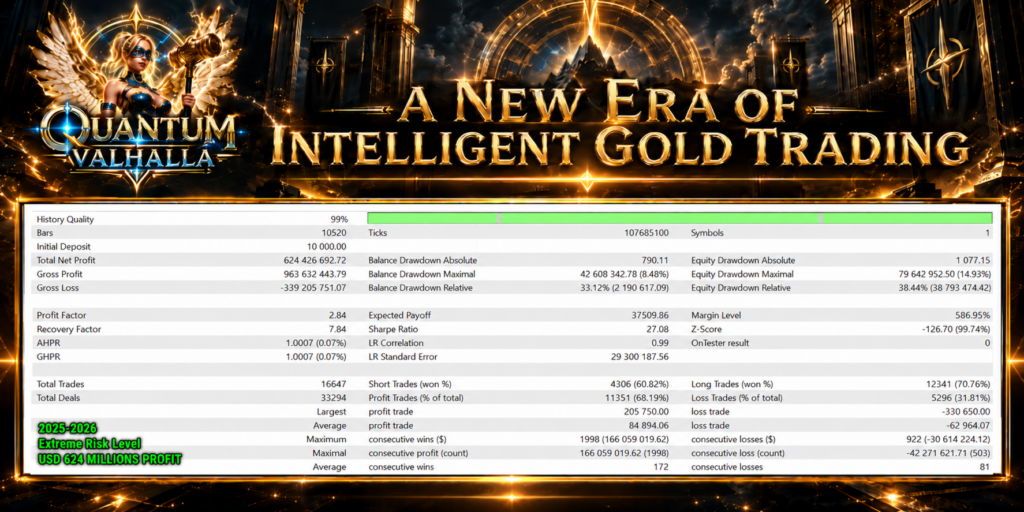Select the LR Correlation value '0.99'
The image size is (1024, 512).
[660, 343]
